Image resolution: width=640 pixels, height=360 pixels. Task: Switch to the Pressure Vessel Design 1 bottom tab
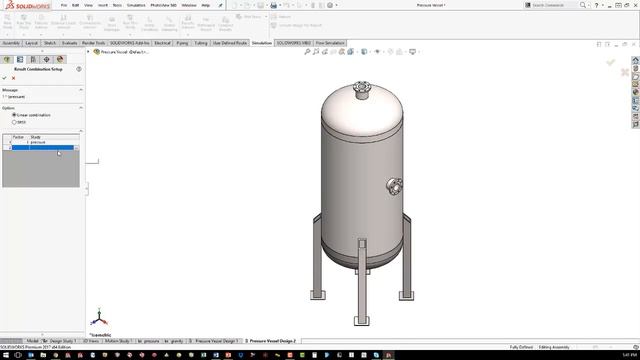pyautogui.click(x=214, y=341)
